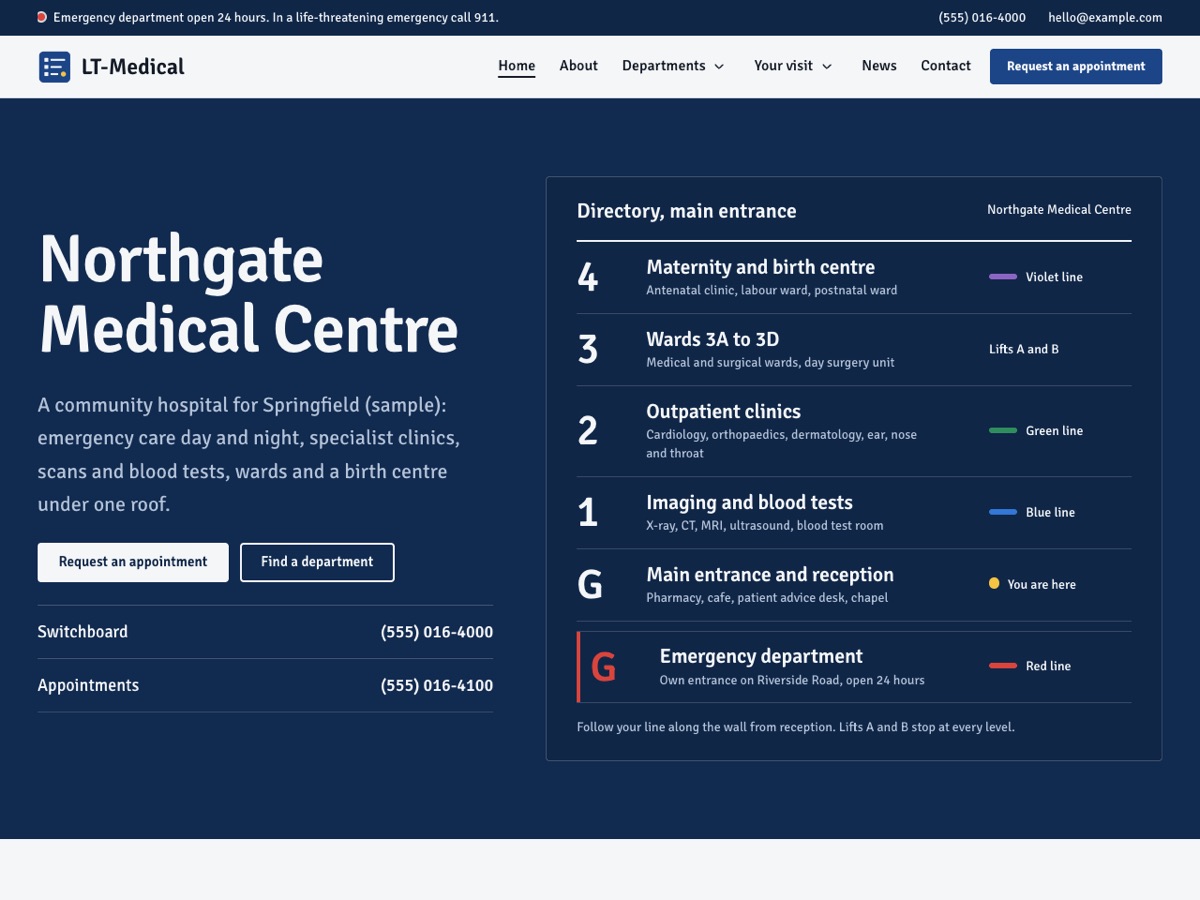Select Imaging and blood tests row
This screenshot has height=900, width=1200.
point(854,513)
